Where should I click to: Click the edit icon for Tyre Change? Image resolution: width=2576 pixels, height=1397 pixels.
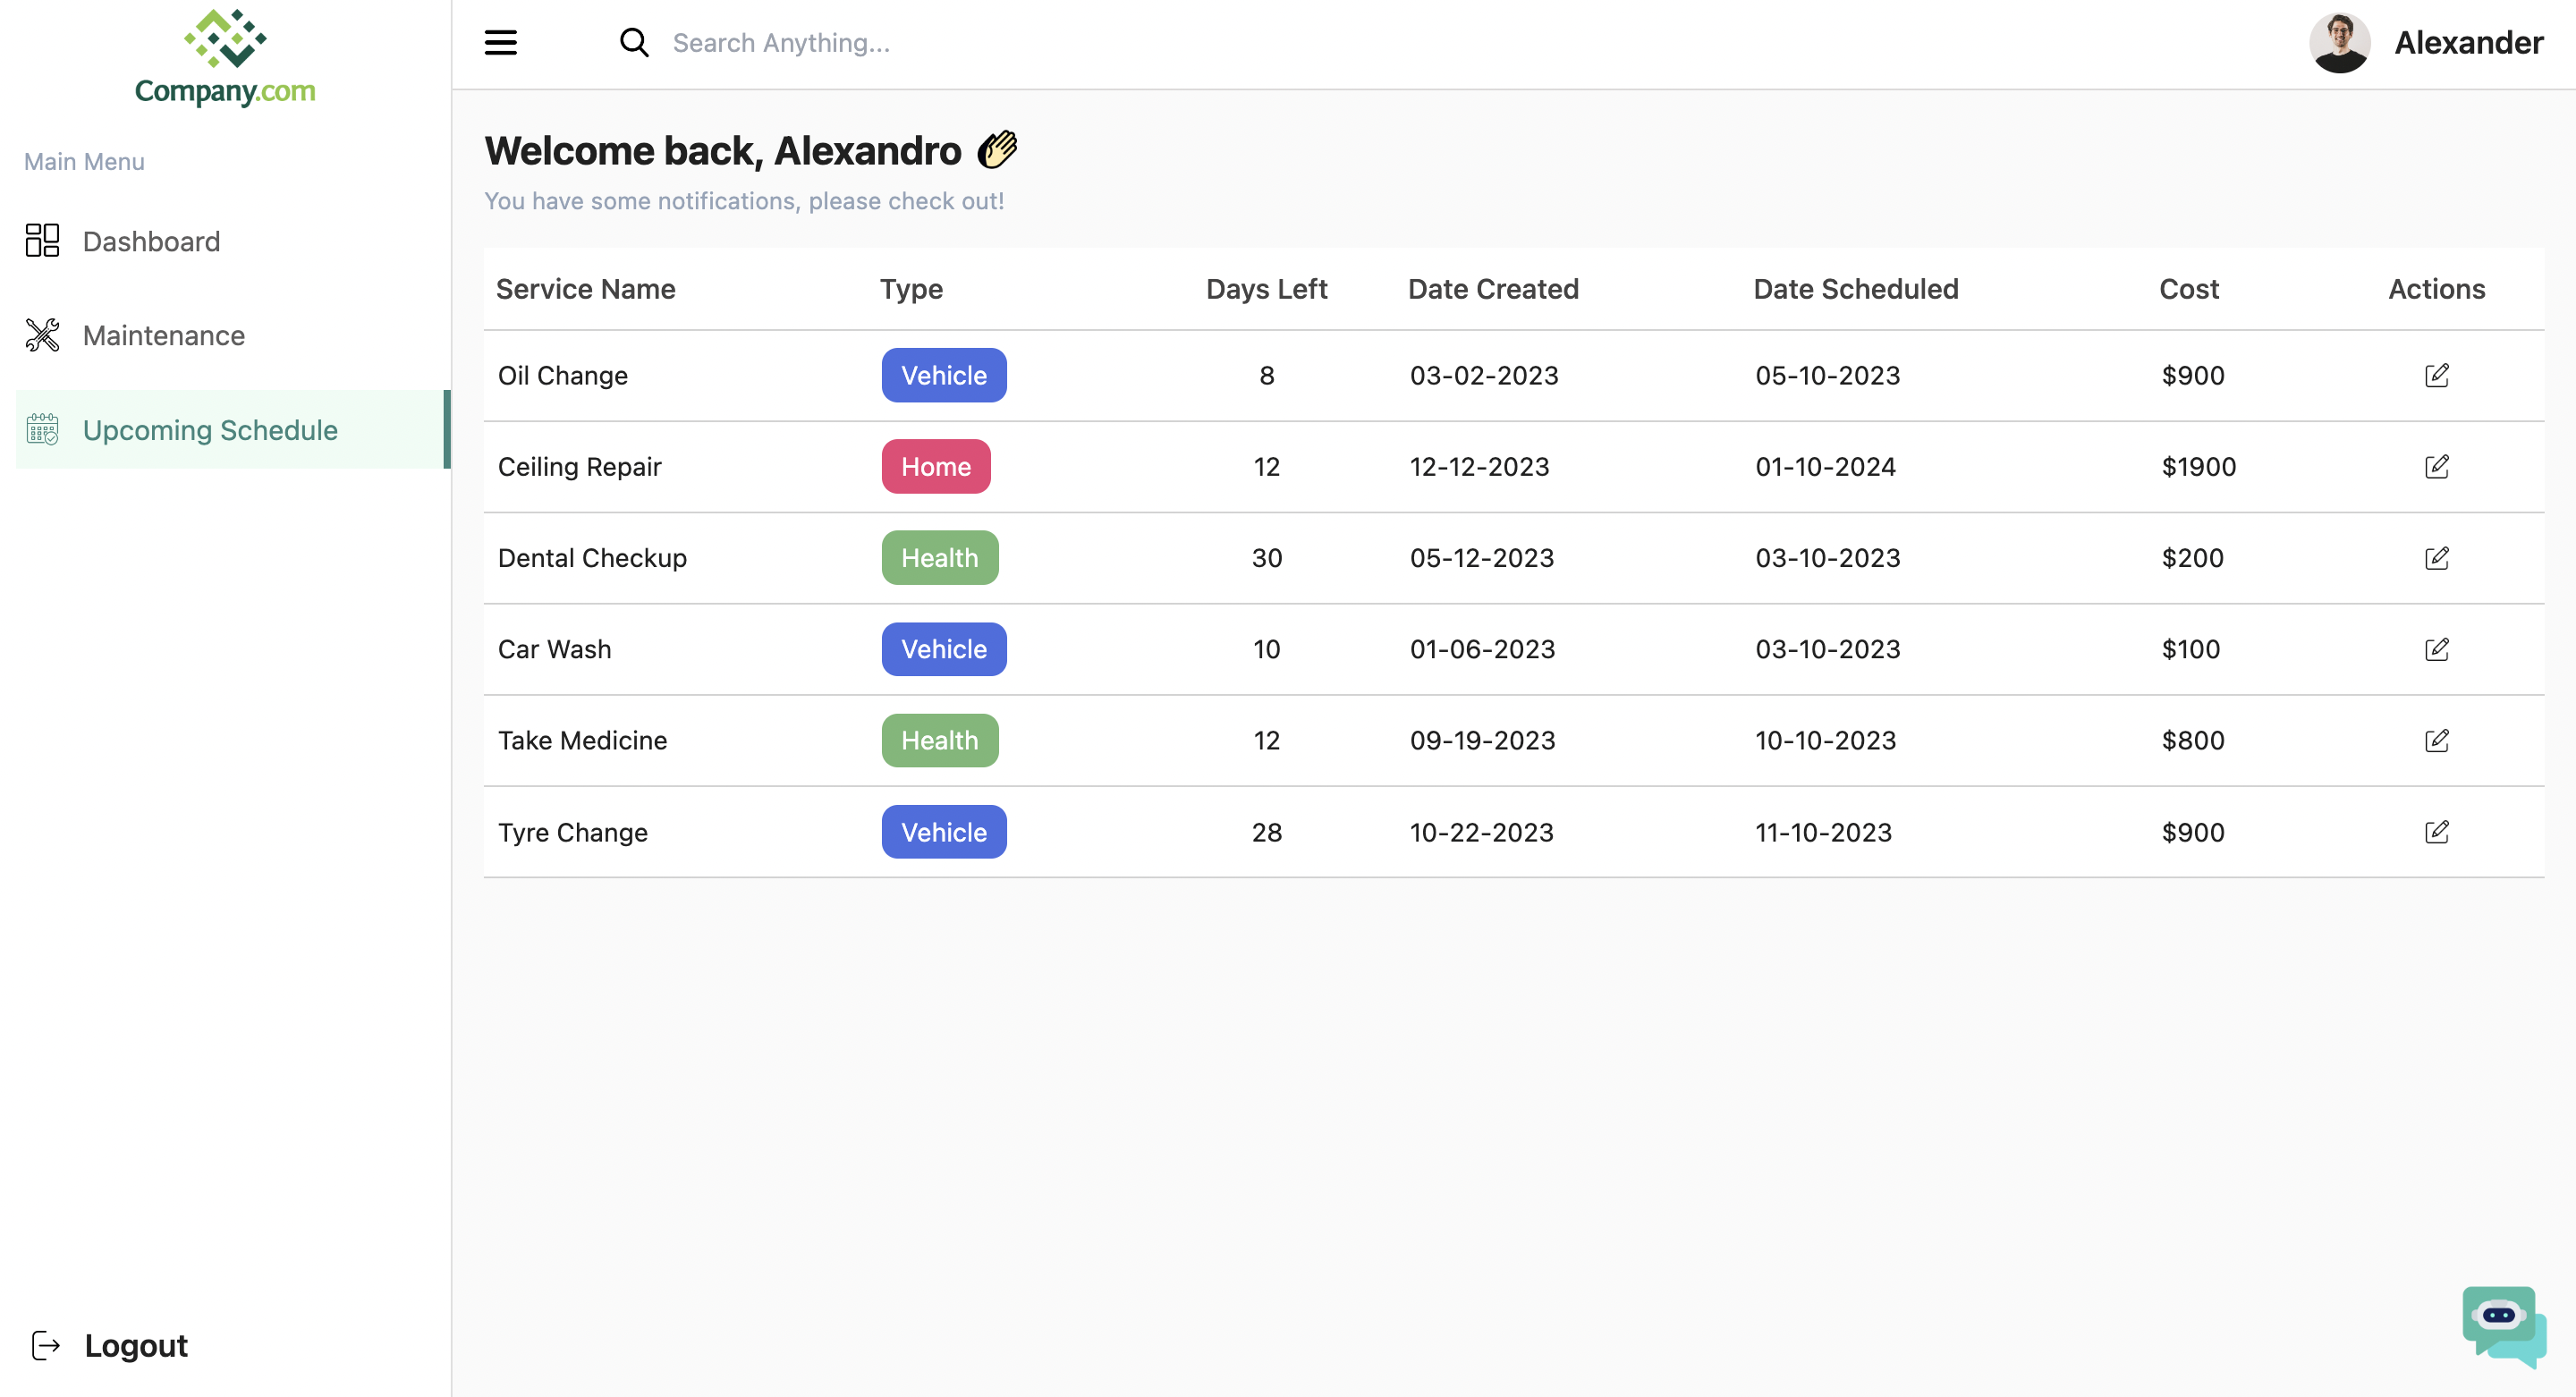click(2437, 831)
